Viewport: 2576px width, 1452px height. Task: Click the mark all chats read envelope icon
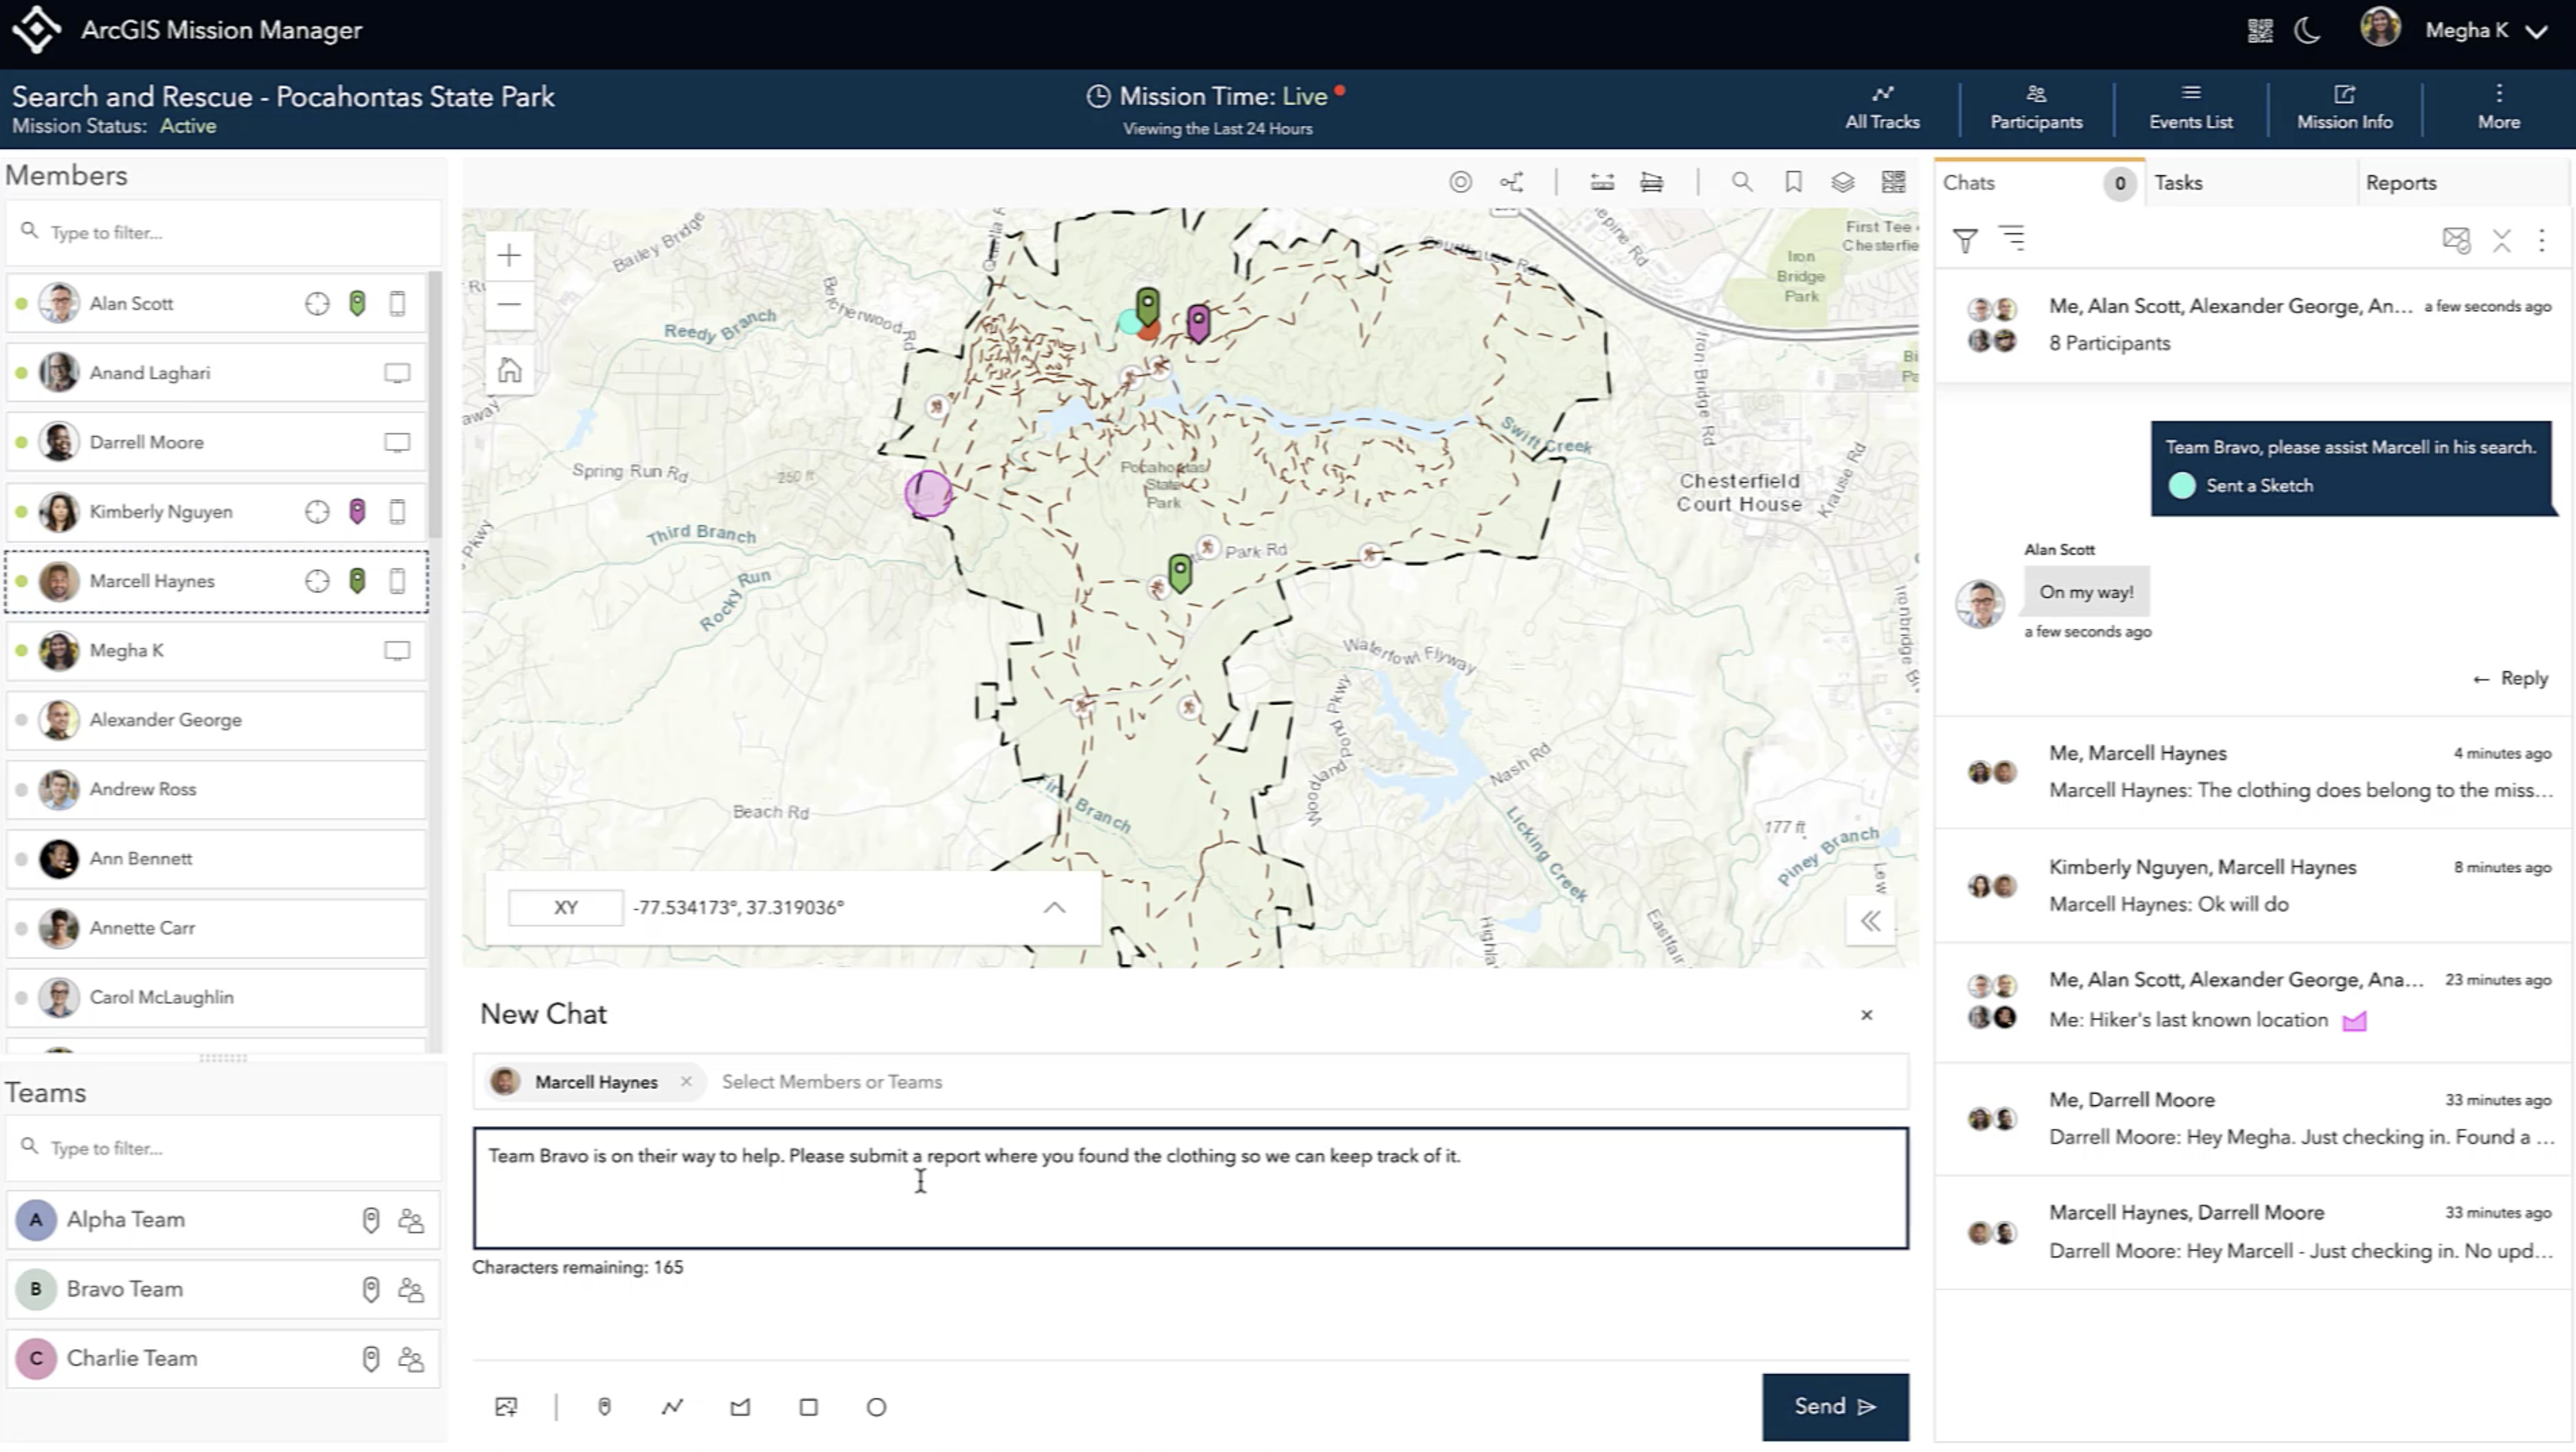click(2456, 240)
